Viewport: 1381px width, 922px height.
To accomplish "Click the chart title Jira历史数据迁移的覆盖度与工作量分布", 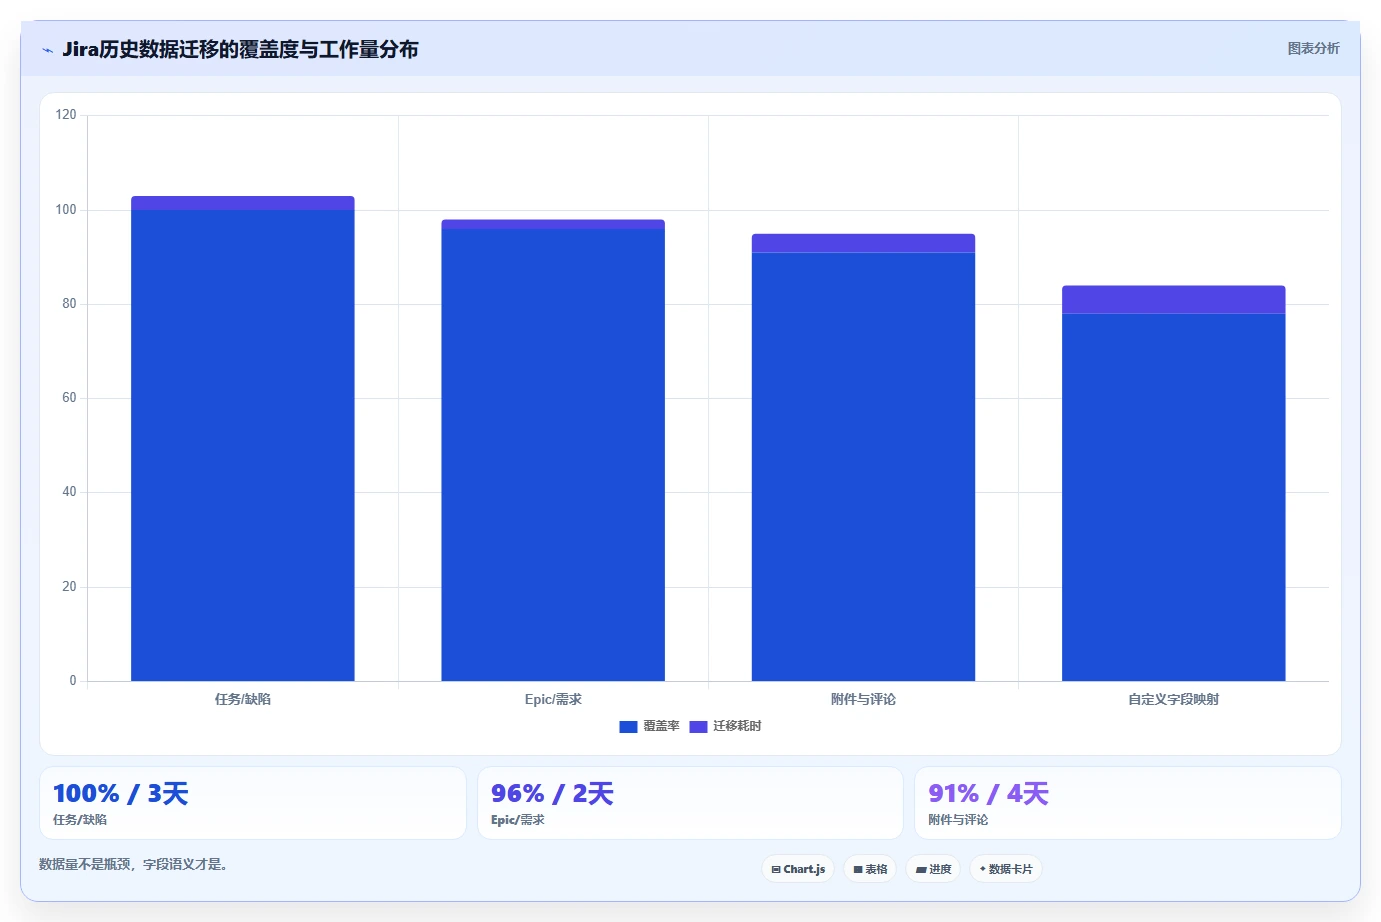I will pos(240,49).
